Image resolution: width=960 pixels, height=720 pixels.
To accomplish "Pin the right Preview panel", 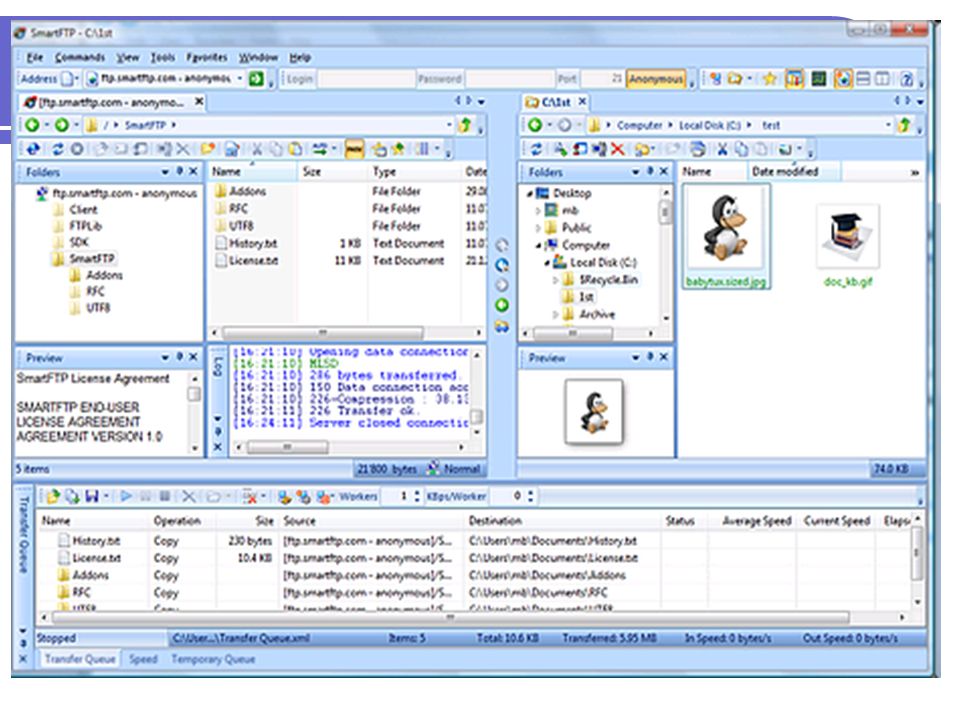I will (650, 357).
